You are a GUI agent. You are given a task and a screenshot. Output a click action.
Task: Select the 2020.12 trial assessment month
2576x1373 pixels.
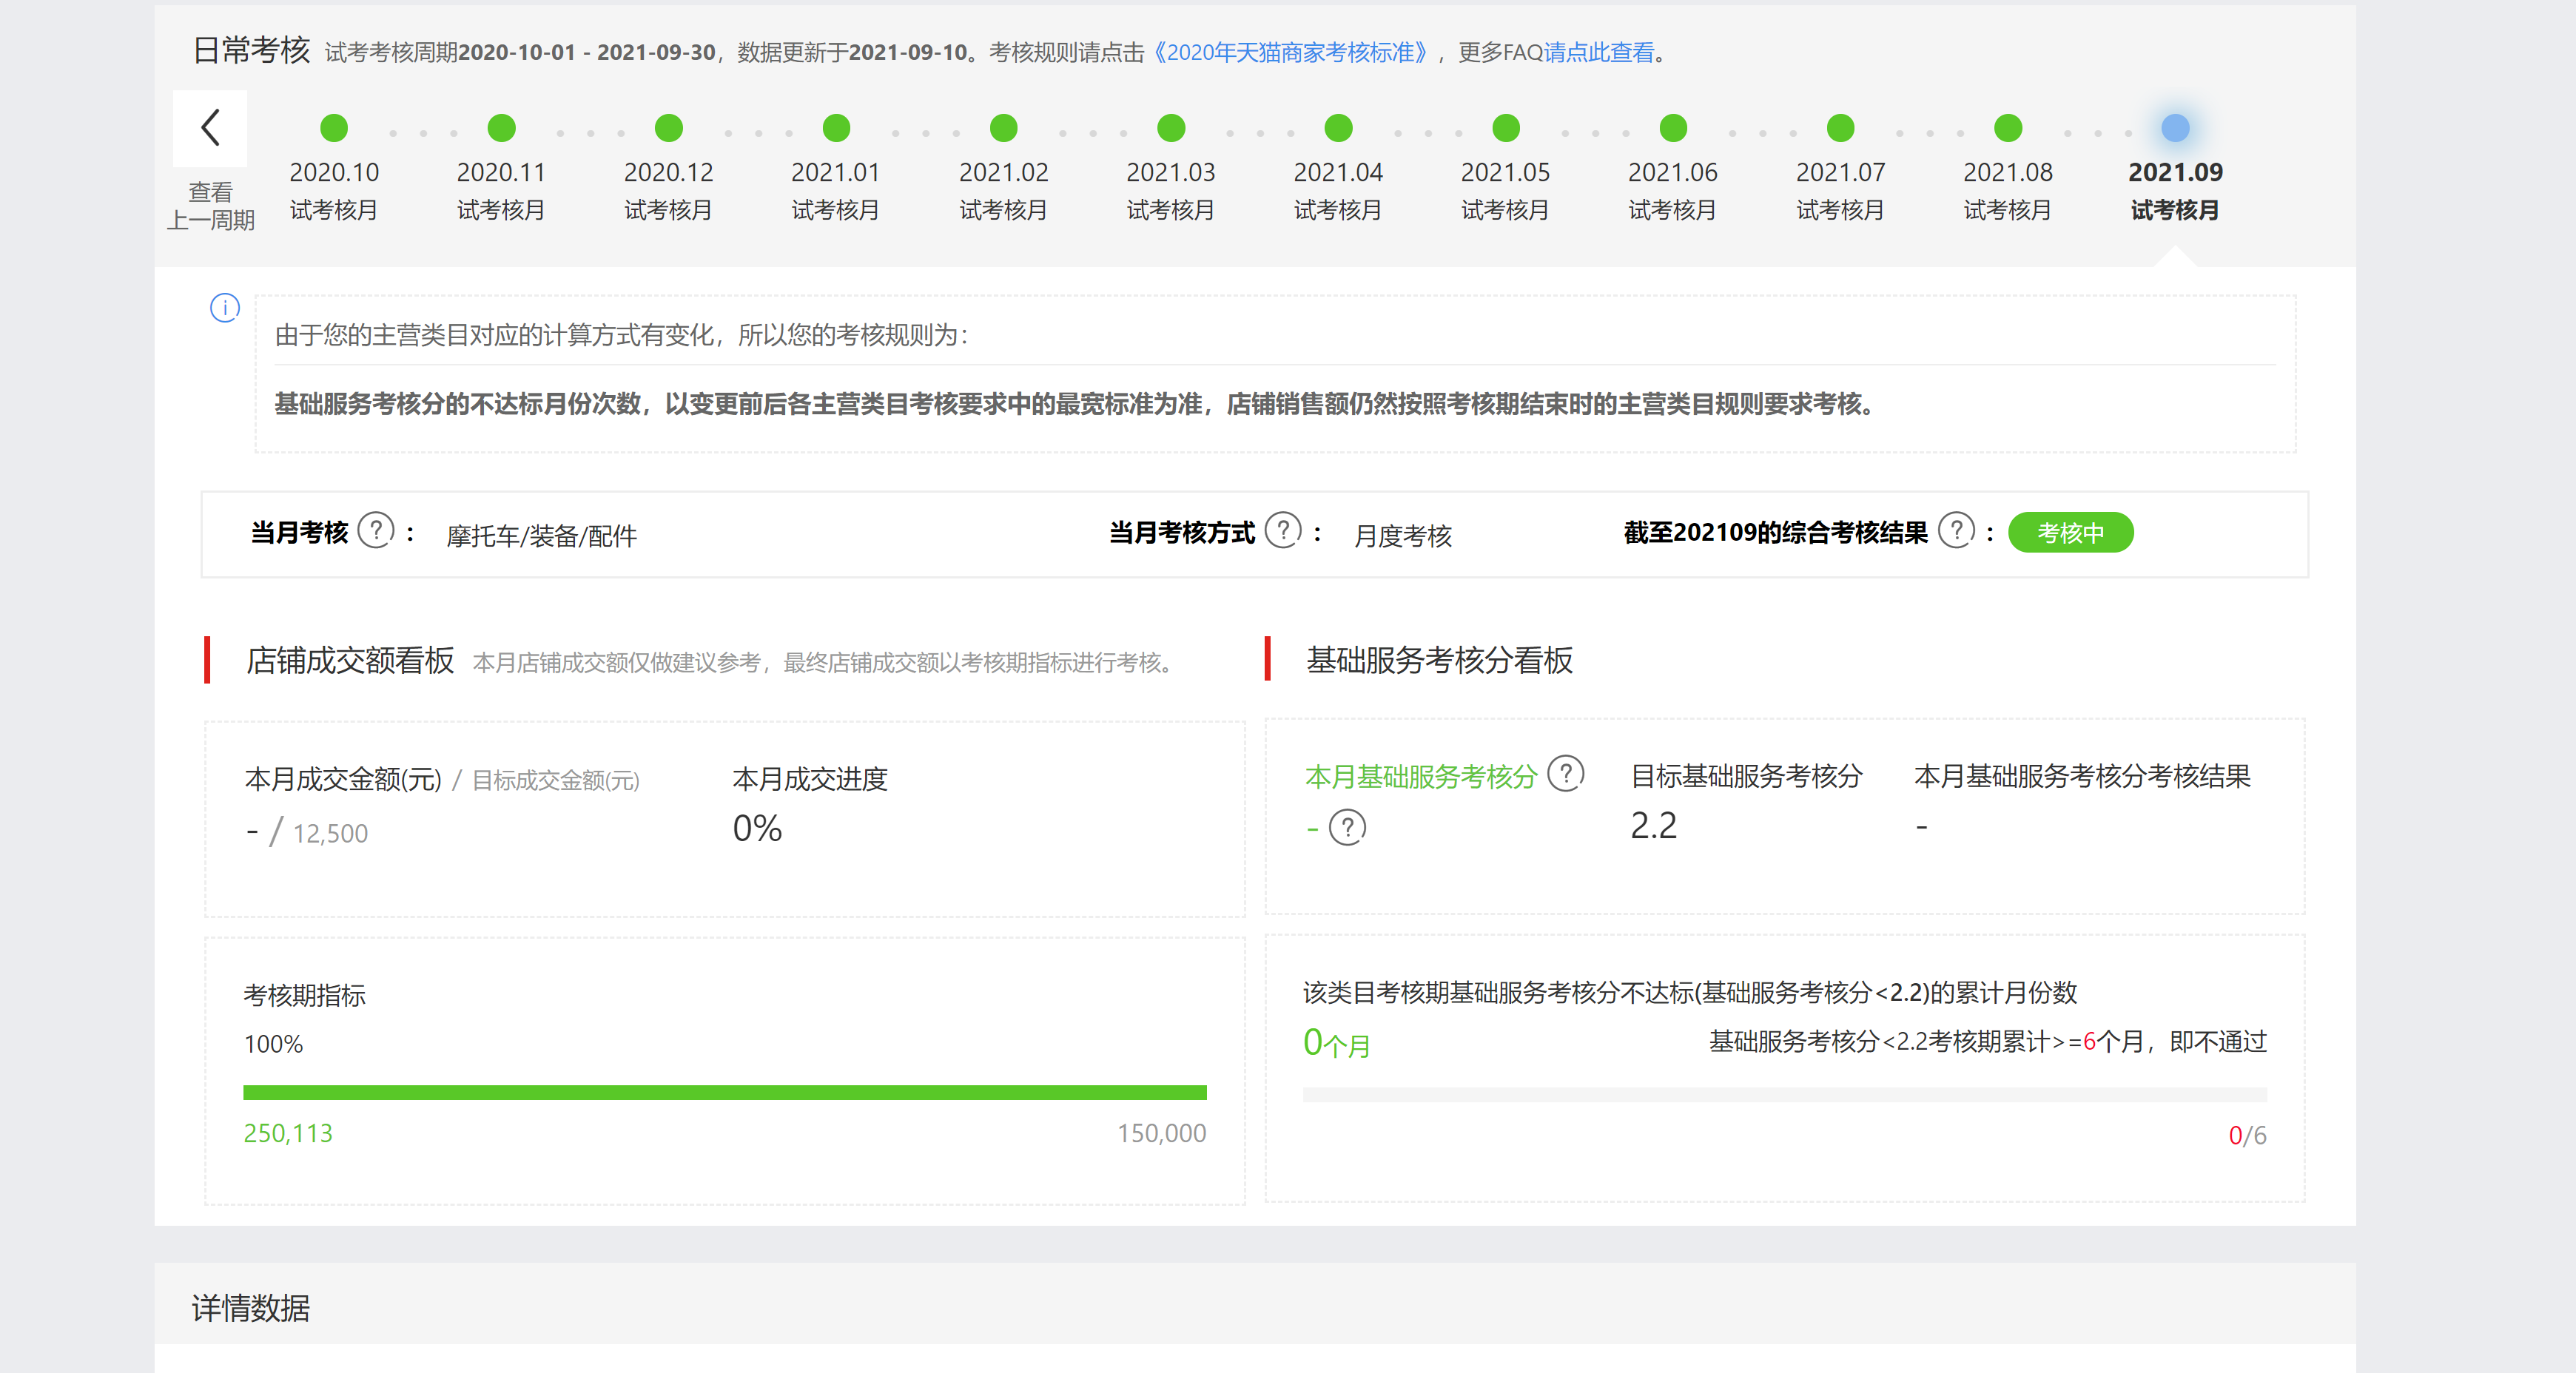[668, 168]
